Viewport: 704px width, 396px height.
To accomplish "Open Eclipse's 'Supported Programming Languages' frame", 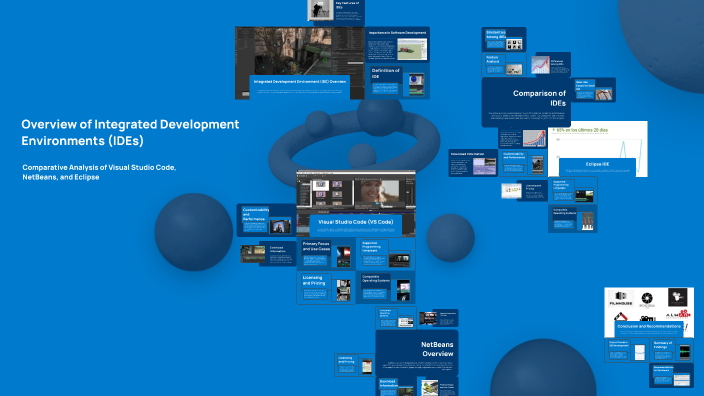I will (x=572, y=191).
